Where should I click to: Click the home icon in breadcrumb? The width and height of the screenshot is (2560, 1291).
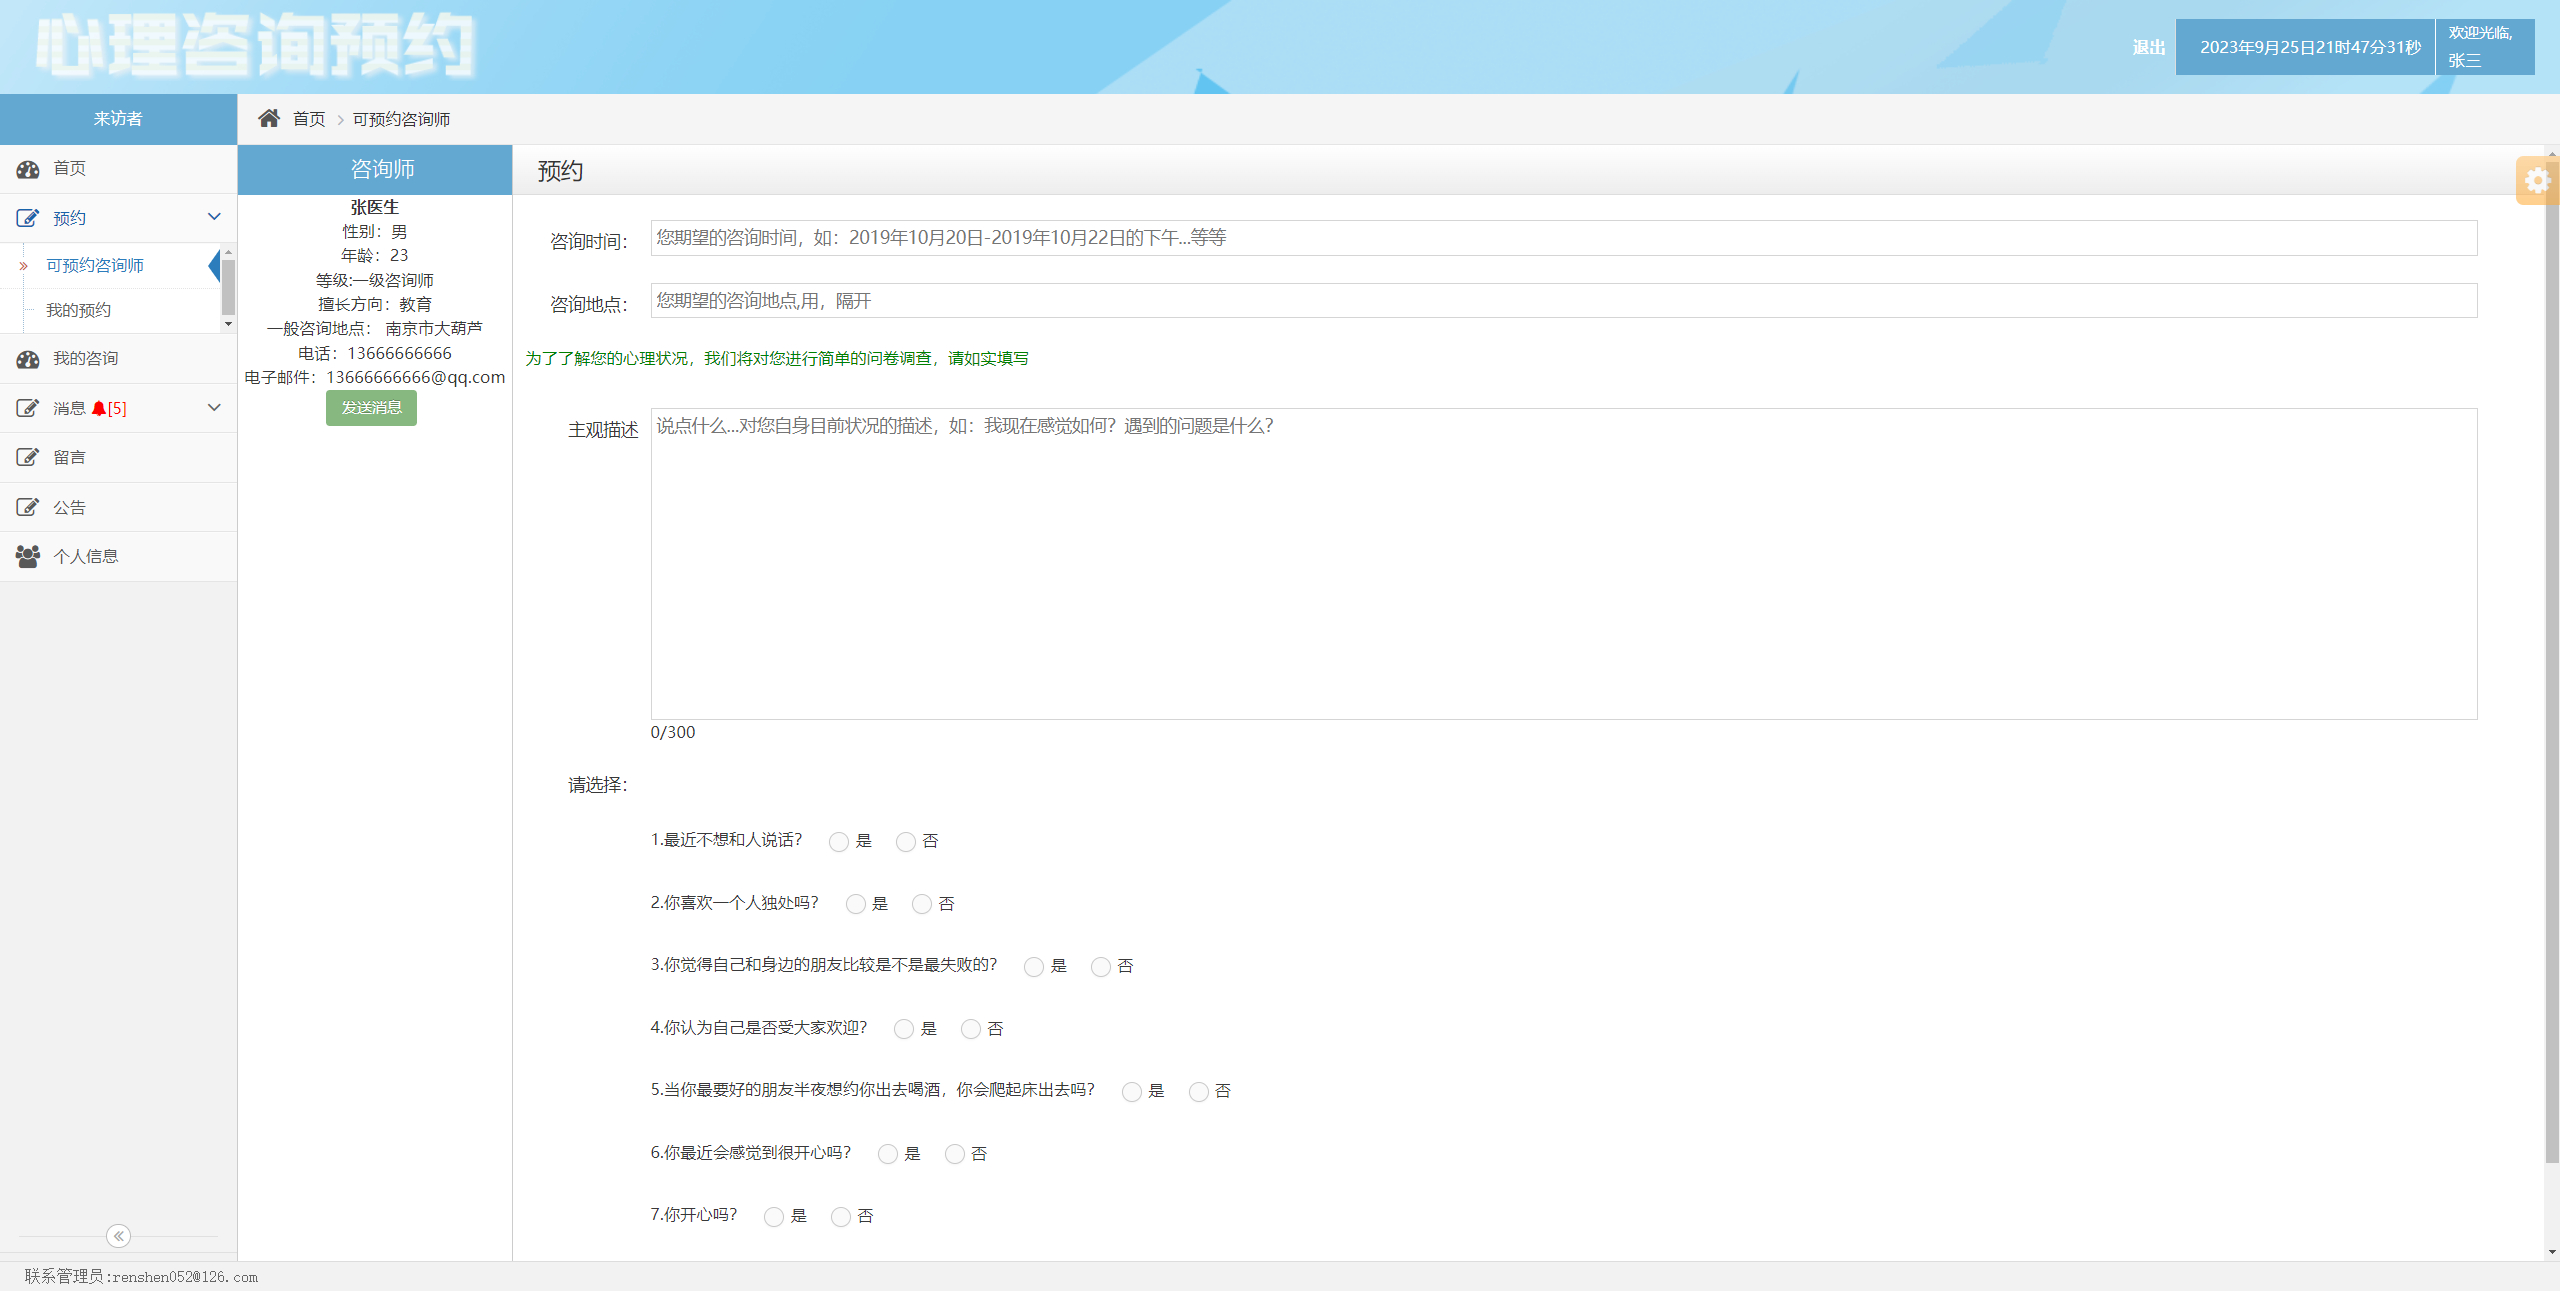(x=269, y=119)
